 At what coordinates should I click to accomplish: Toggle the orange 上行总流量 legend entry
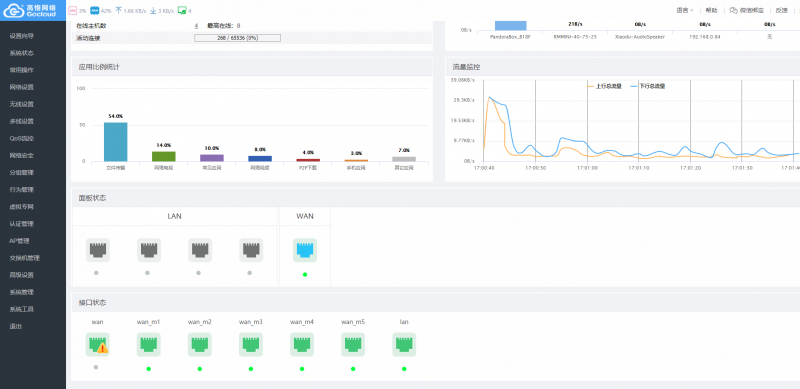(605, 86)
